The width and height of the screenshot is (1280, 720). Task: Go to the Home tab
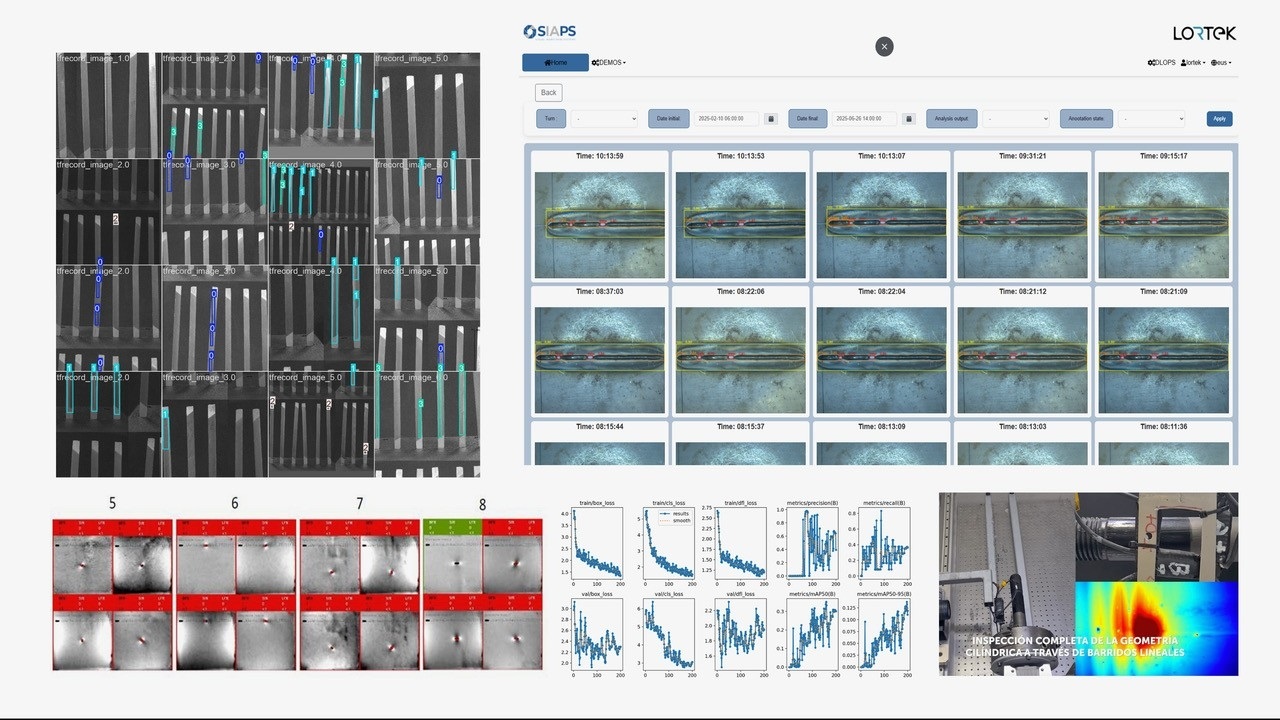[x=555, y=62]
